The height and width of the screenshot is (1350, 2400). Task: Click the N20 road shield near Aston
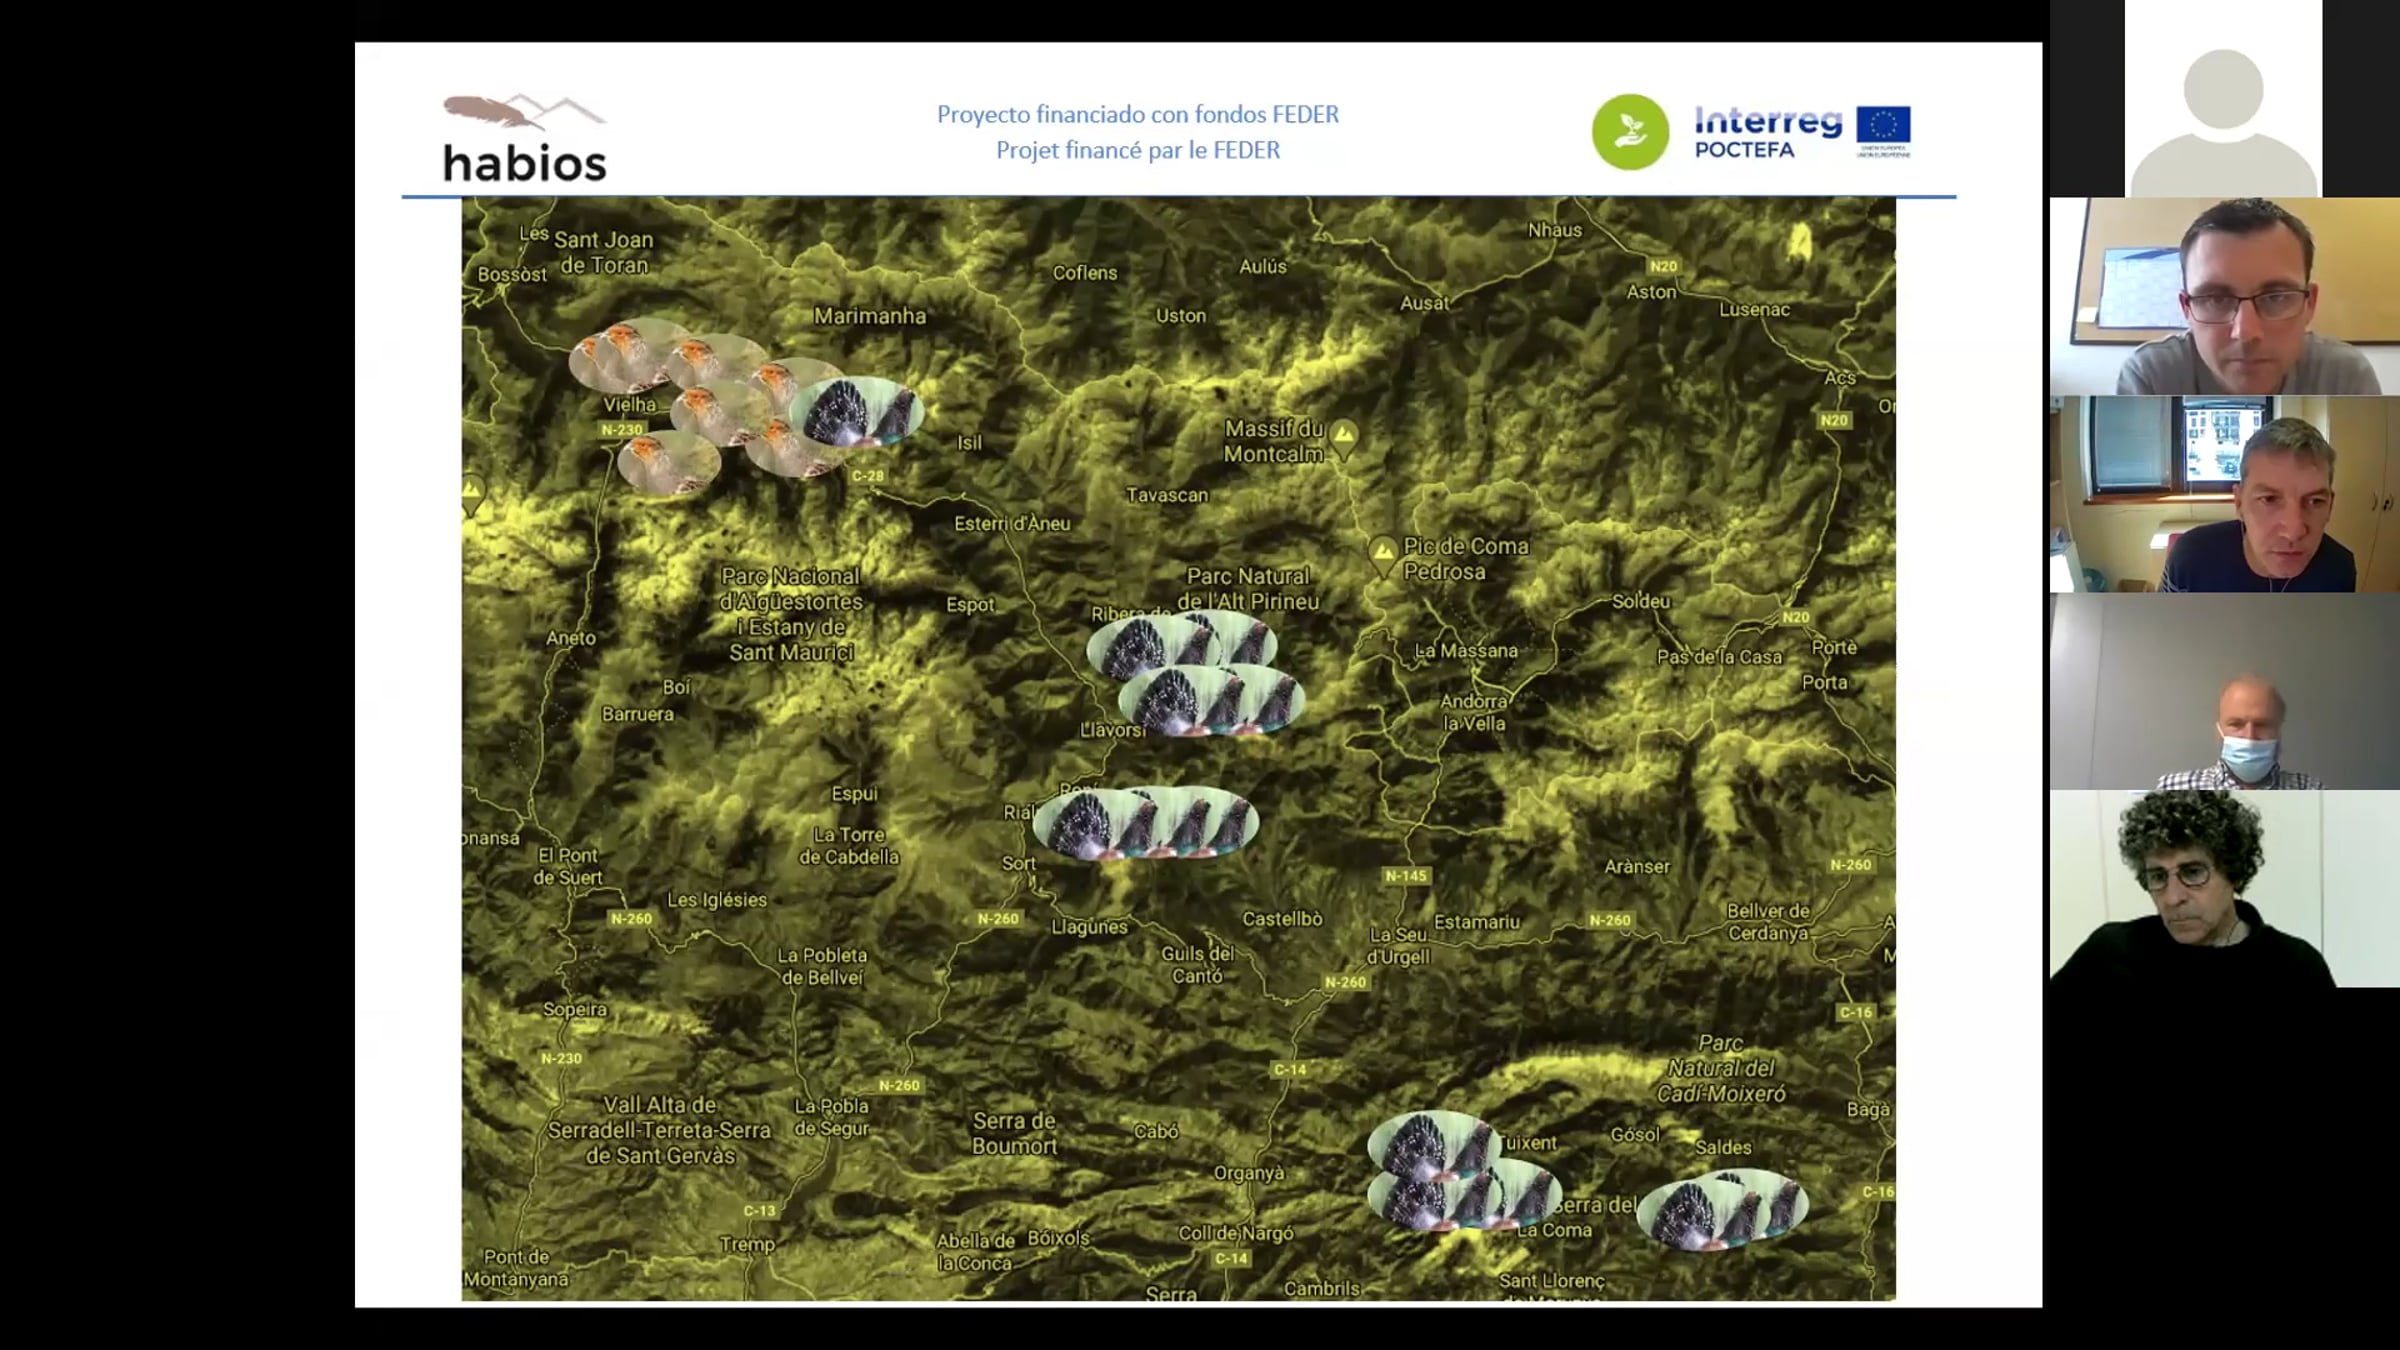1663,266
